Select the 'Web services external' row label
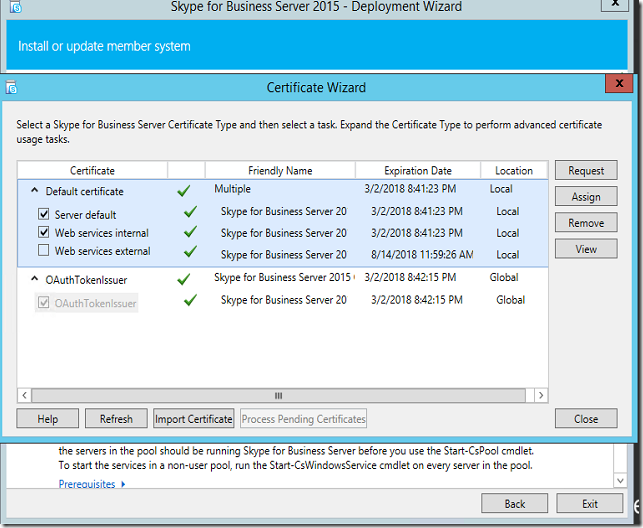Image resolution: width=643 pixels, height=528 pixels. [103, 251]
